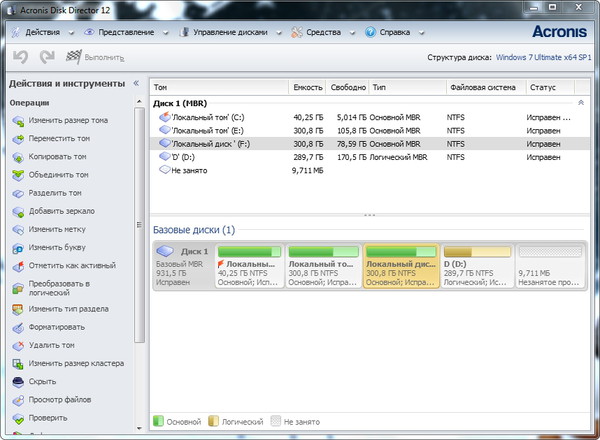Click the Изменить размер тома icon

(18, 121)
